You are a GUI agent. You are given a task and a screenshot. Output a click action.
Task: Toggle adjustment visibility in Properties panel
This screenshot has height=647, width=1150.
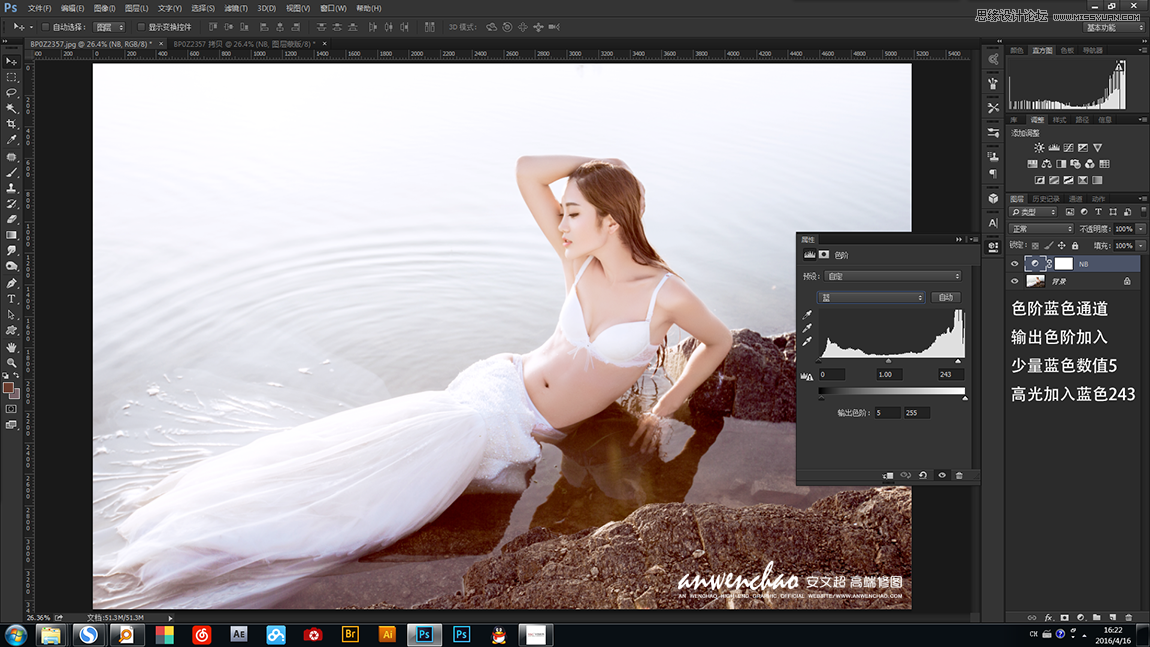click(942, 475)
